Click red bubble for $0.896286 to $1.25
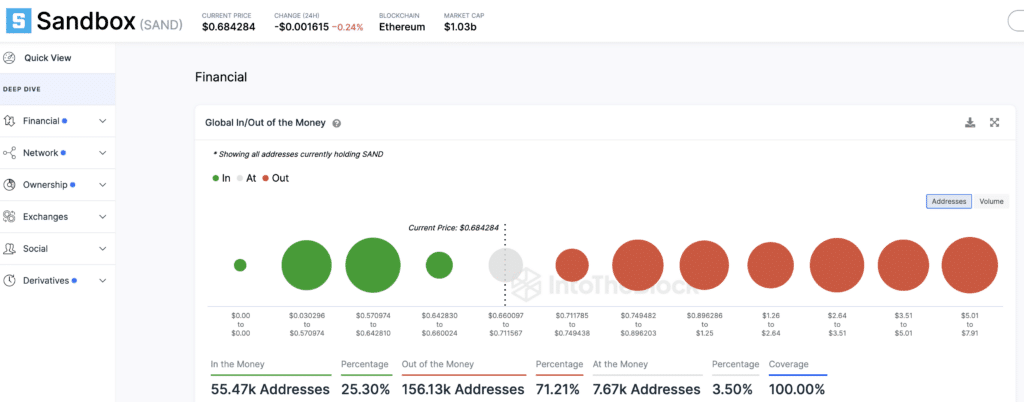The width and height of the screenshot is (1024, 402). coord(704,265)
